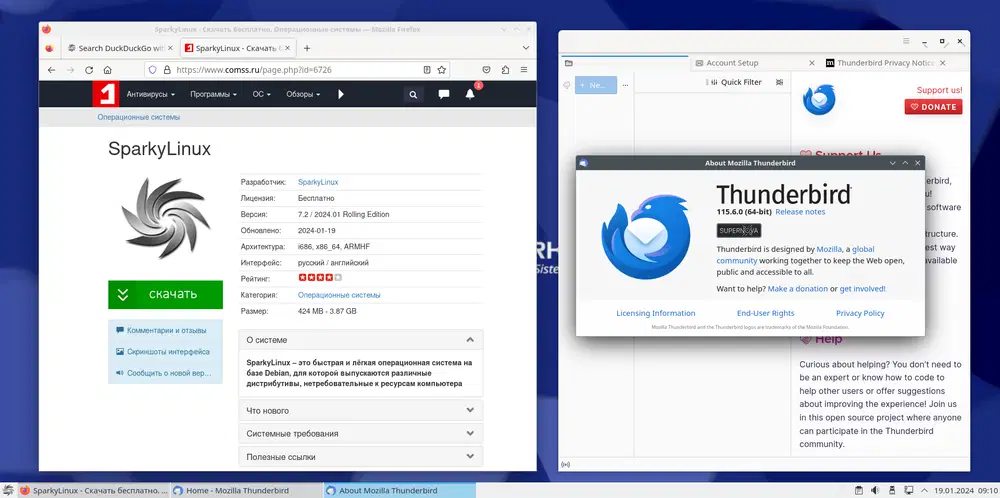Screen dimensions: 1000x498
Task: Click Firefox View pinned icon
Action: point(50,48)
